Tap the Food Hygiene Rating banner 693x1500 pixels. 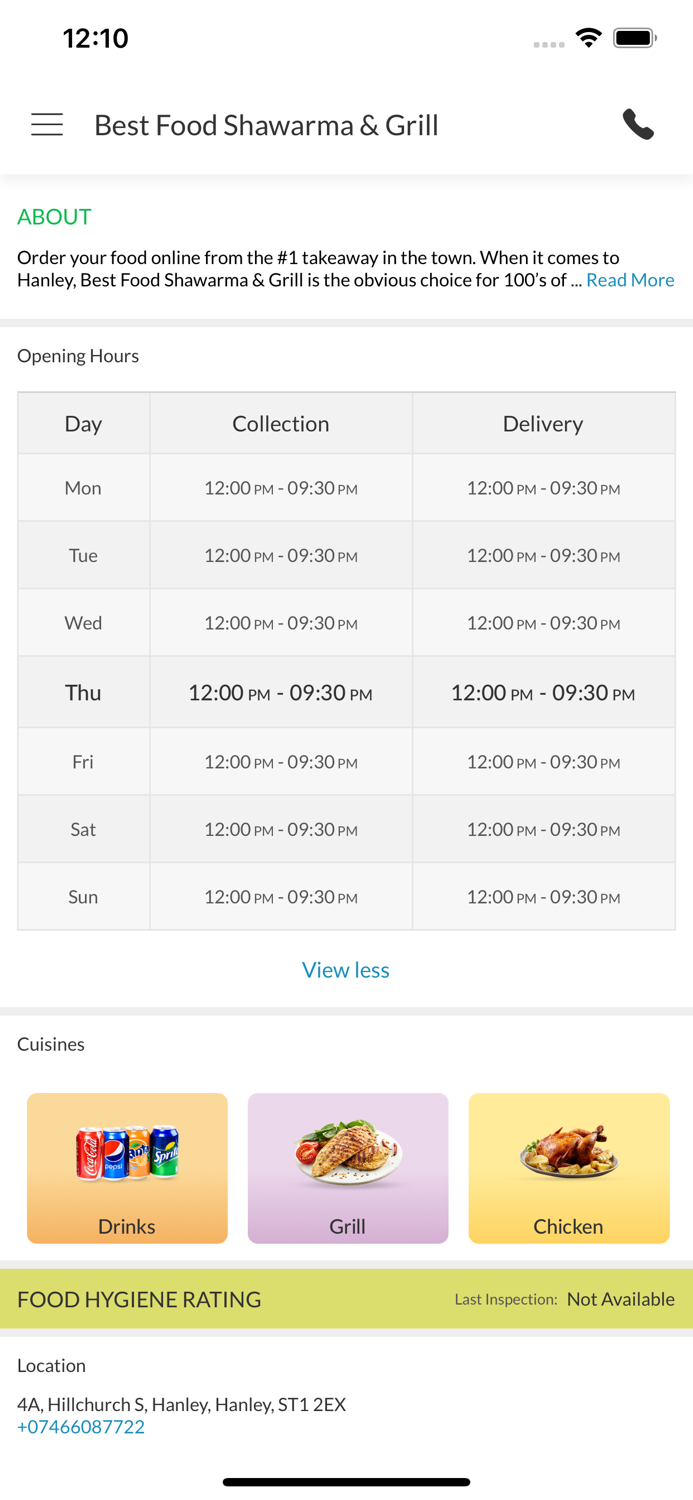(346, 1299)
